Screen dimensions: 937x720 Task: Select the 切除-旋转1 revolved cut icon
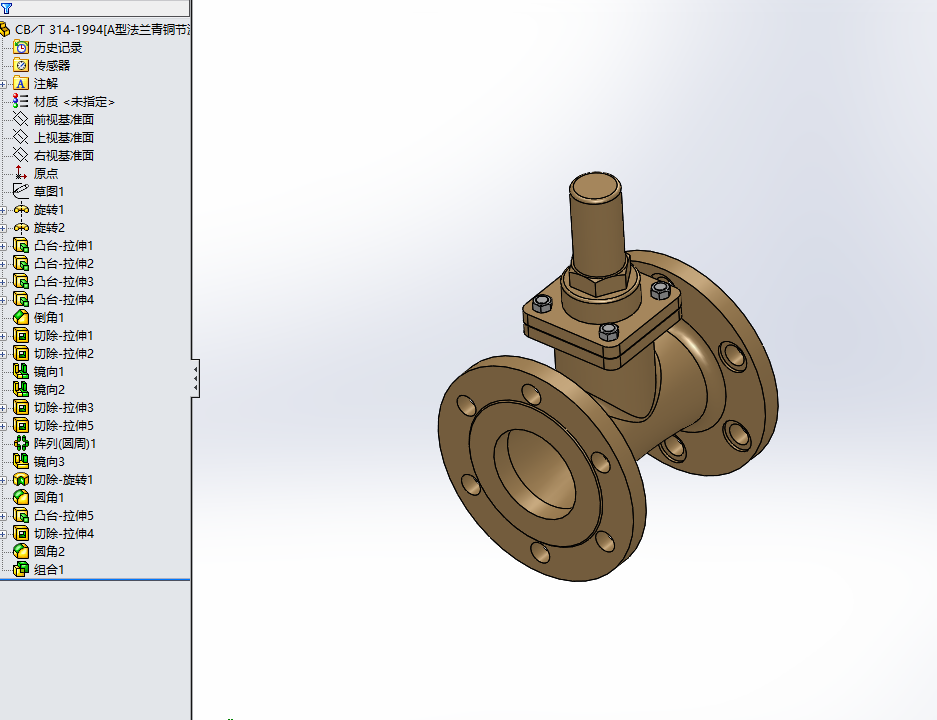(x=21, y=480)
